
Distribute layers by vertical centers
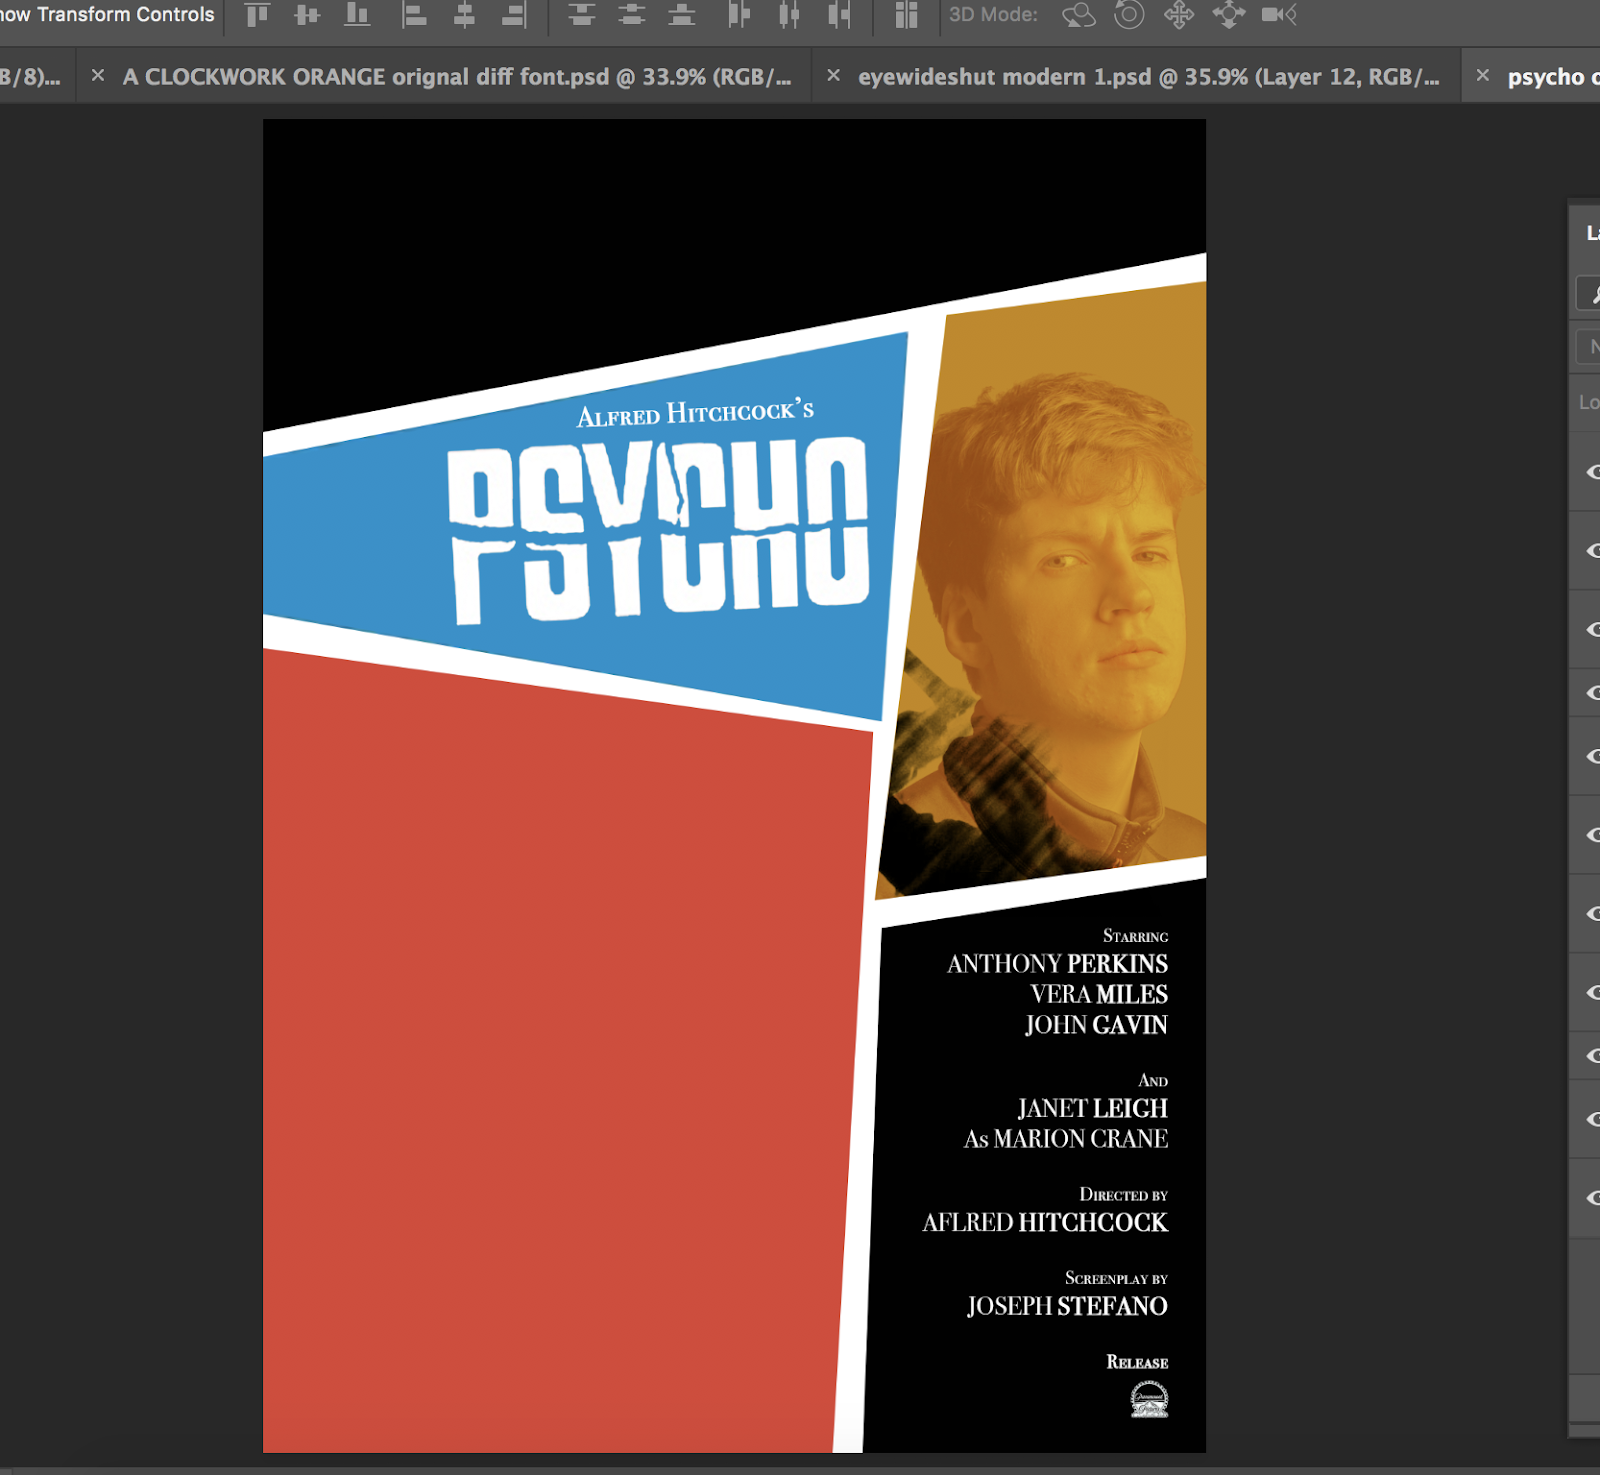(x=631, y=15)
